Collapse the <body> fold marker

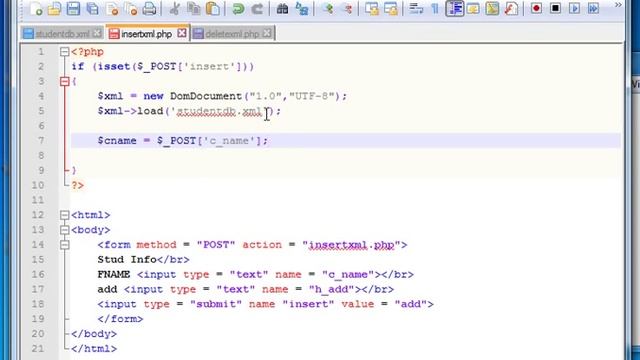(x=64, y=230)
